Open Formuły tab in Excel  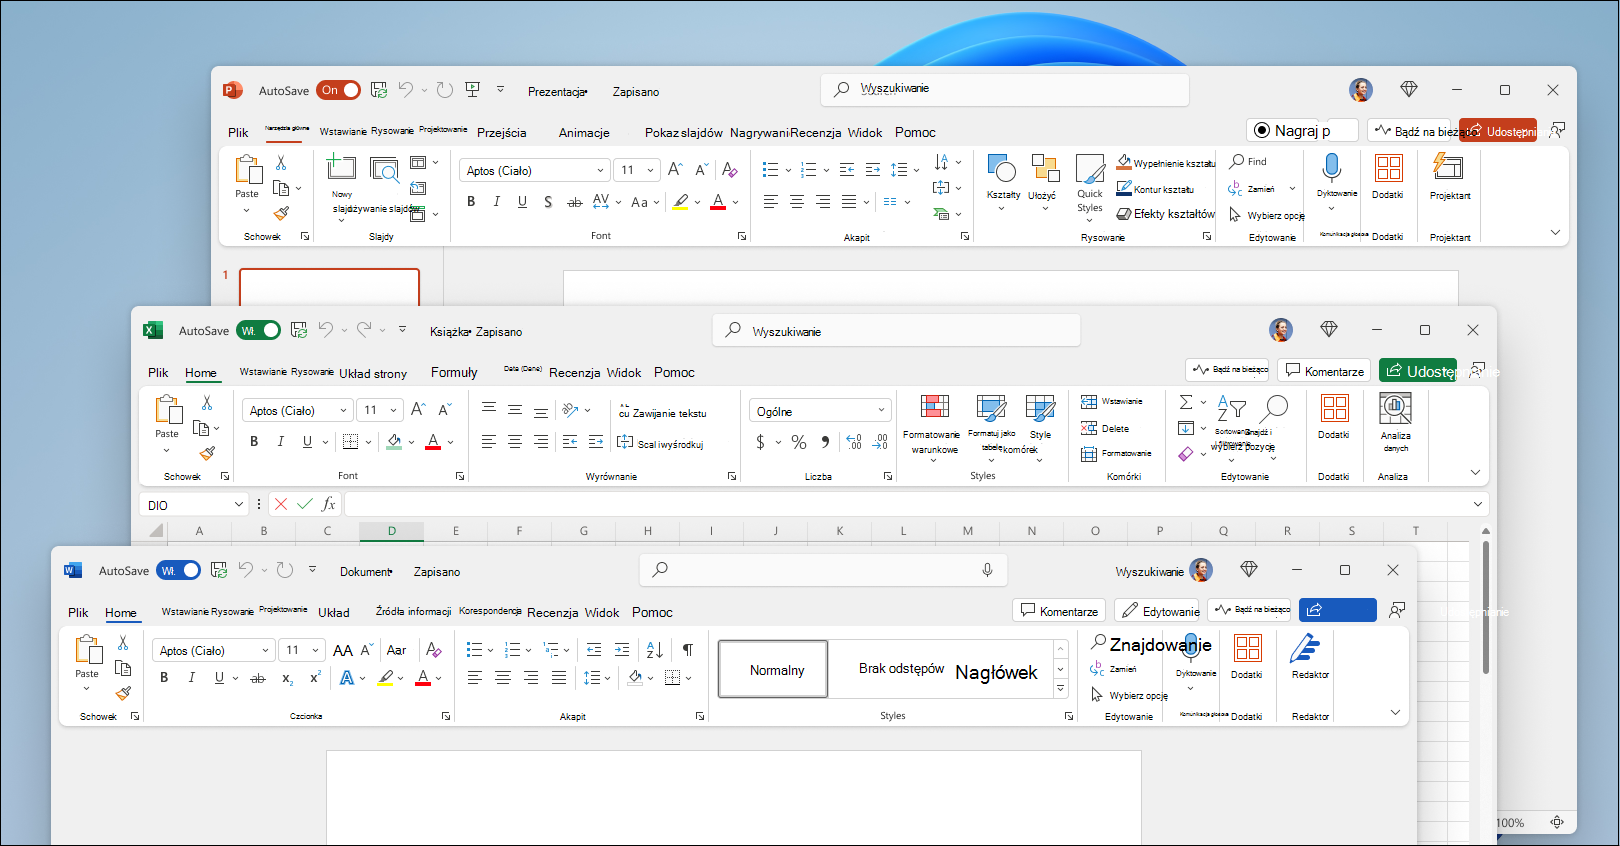pyautogui.click(x=454, y=372)
